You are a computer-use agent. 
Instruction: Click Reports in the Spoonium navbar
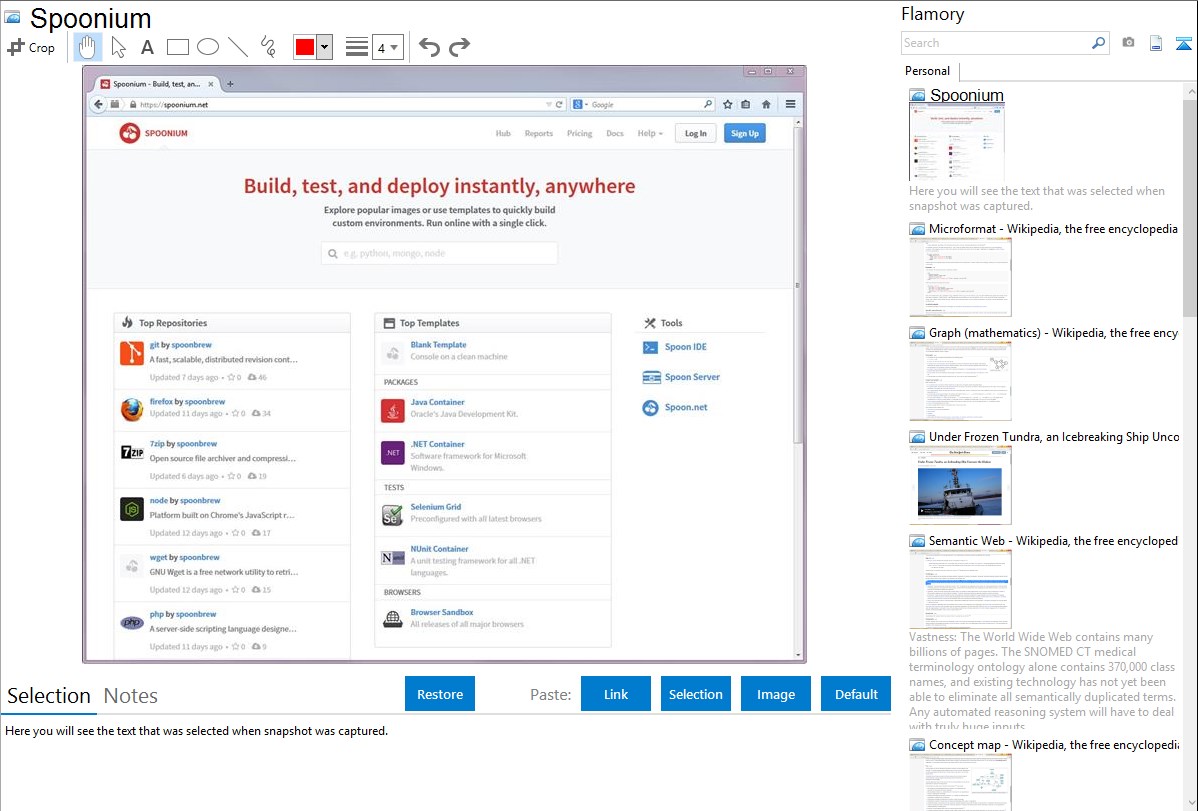click(539, 133)
